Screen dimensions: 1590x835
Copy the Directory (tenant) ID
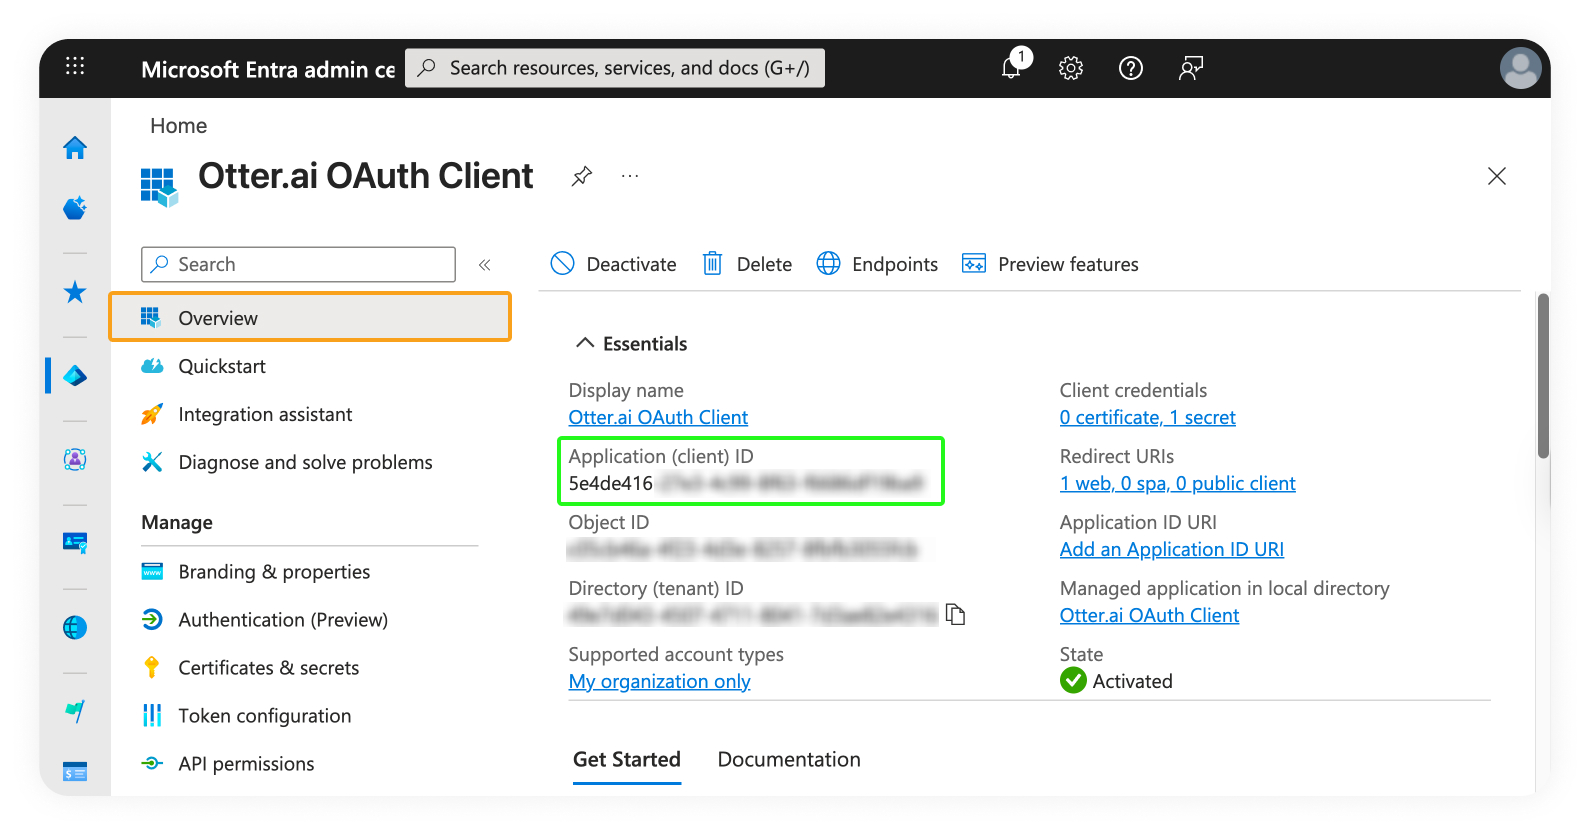coord(956,614)
